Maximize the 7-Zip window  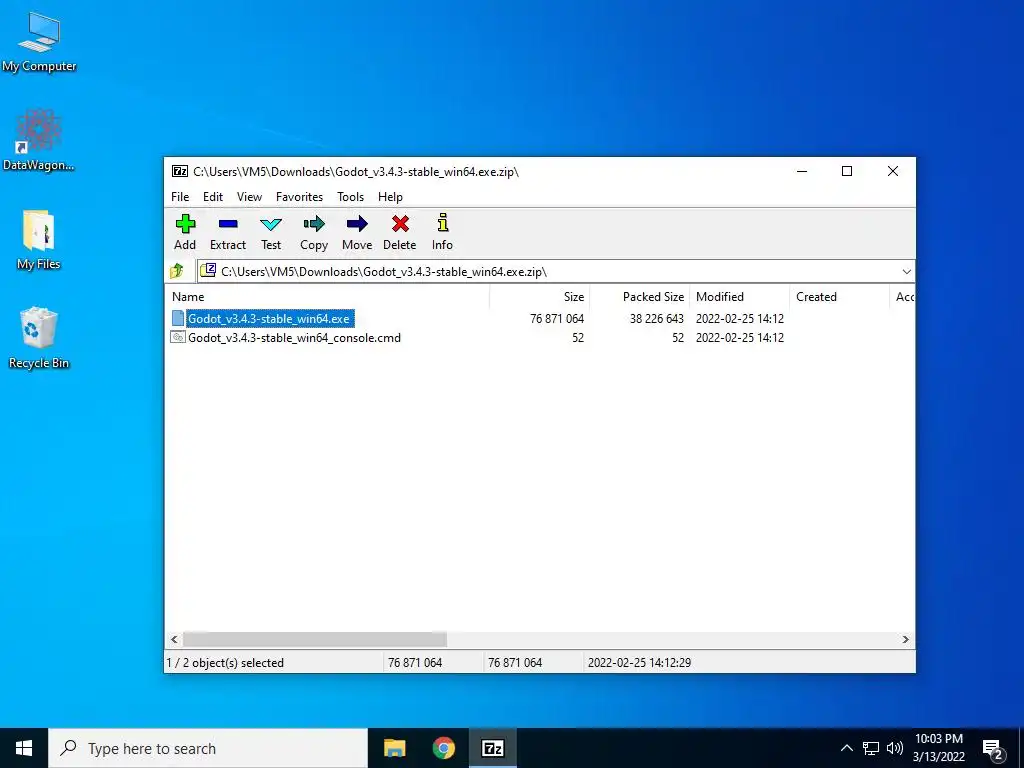[x=847, y=171]
